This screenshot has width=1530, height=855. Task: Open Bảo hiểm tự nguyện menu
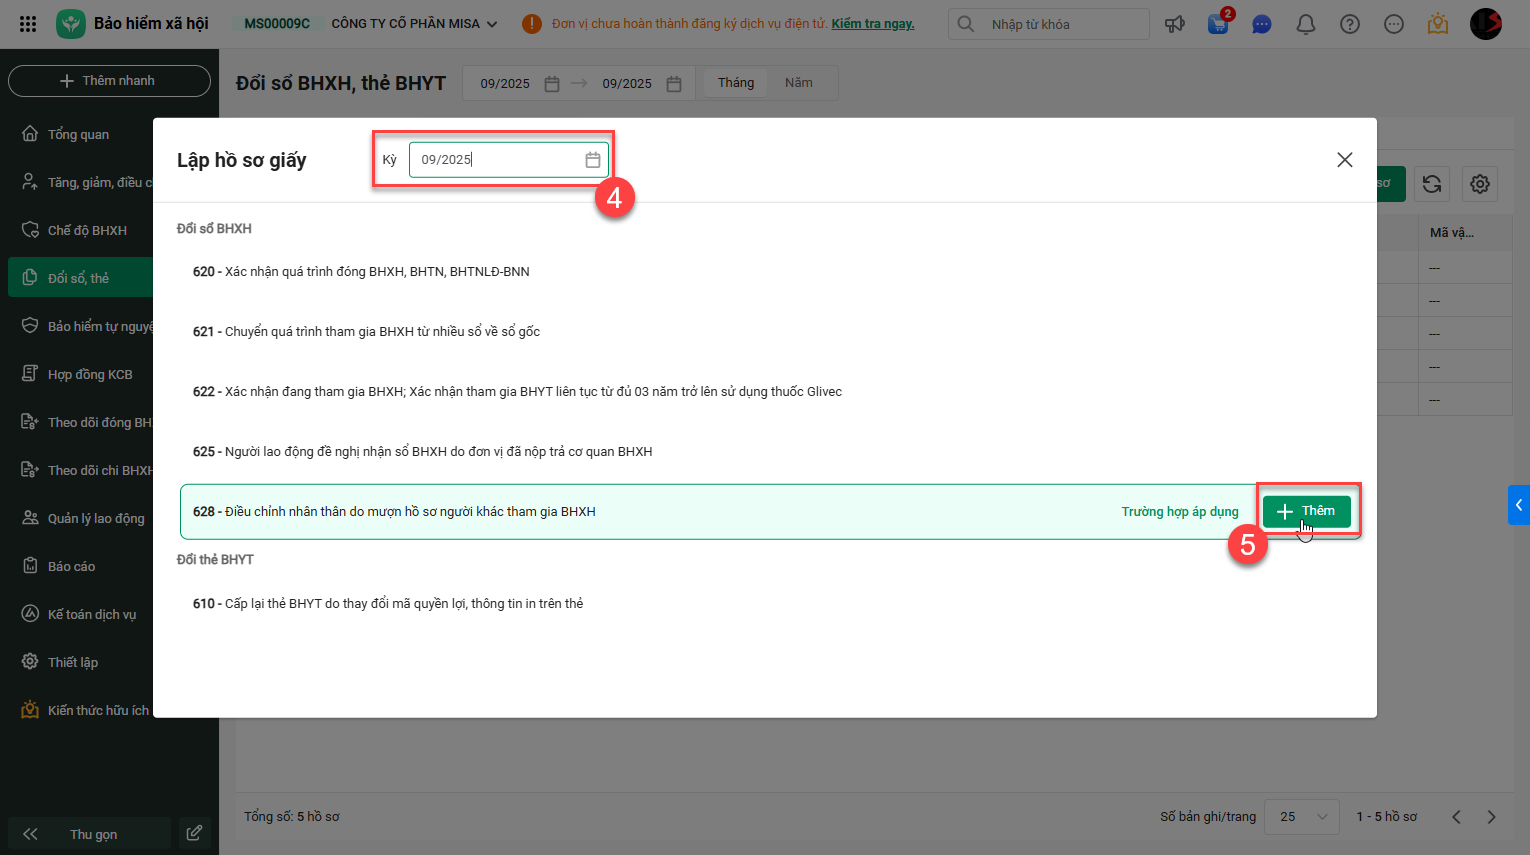click(80, 326)
